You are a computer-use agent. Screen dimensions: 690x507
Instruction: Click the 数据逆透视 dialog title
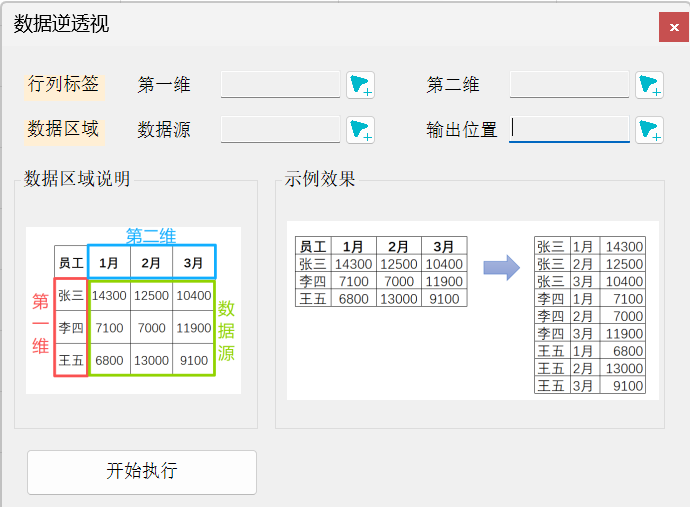point(61,24)
